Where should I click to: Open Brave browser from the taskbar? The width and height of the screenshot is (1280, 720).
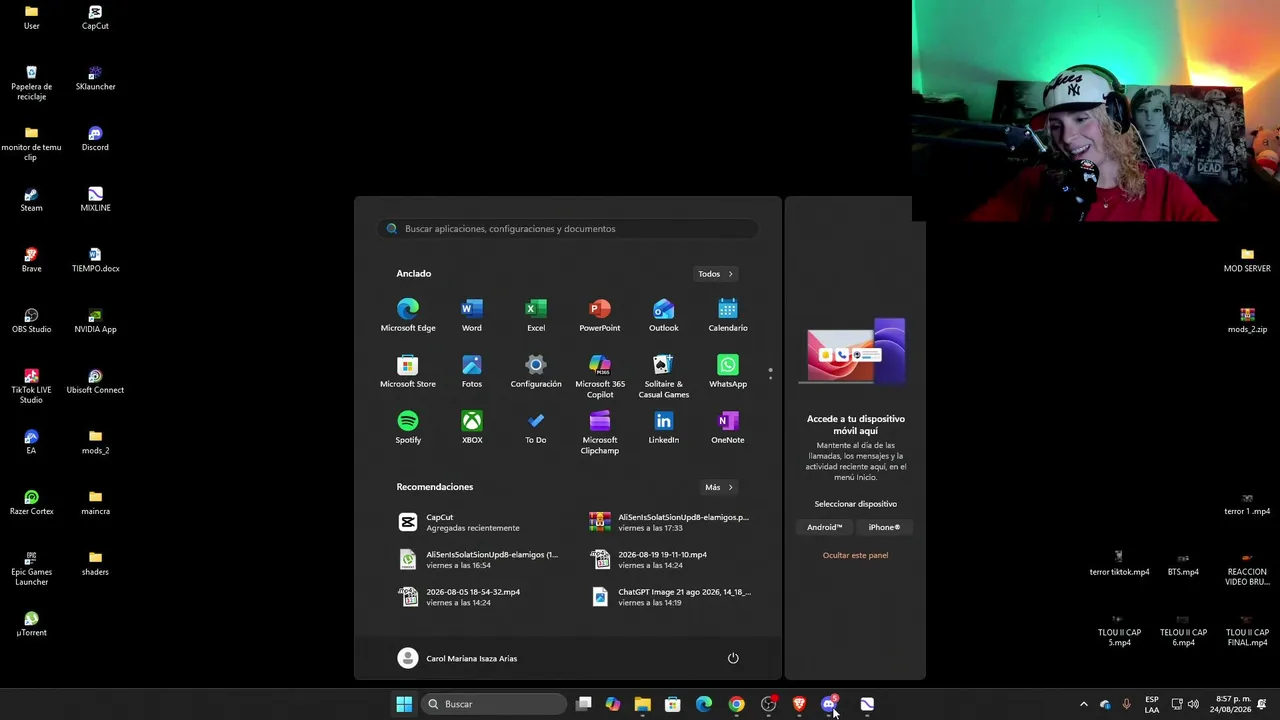tap(799, 704)
